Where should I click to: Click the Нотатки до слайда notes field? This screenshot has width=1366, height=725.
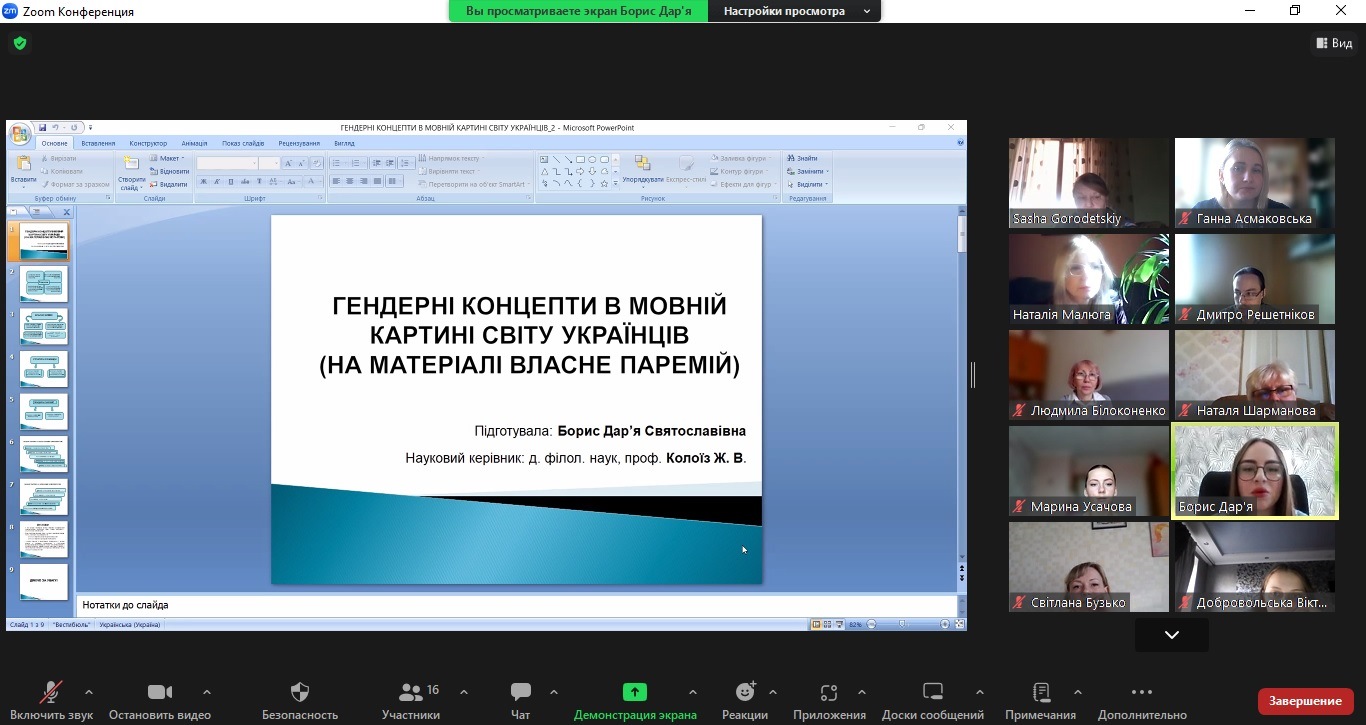pyautogui.click(x=516, y=605)
